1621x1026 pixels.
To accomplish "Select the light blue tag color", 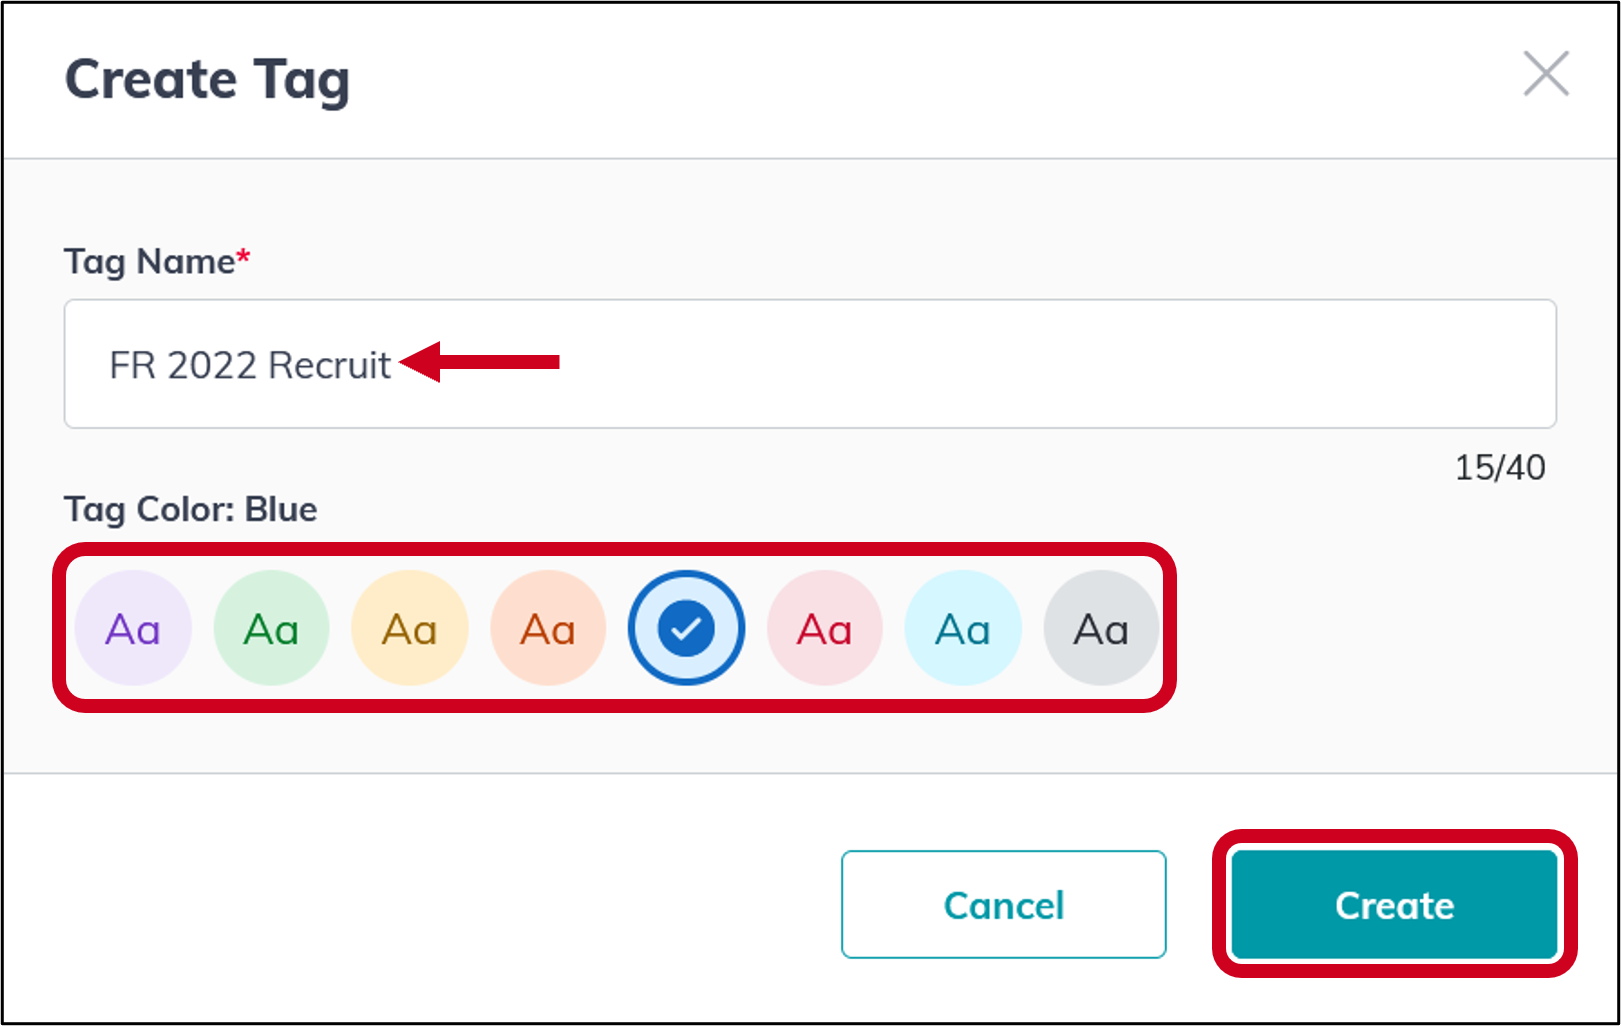I will (x=962, y=628).
